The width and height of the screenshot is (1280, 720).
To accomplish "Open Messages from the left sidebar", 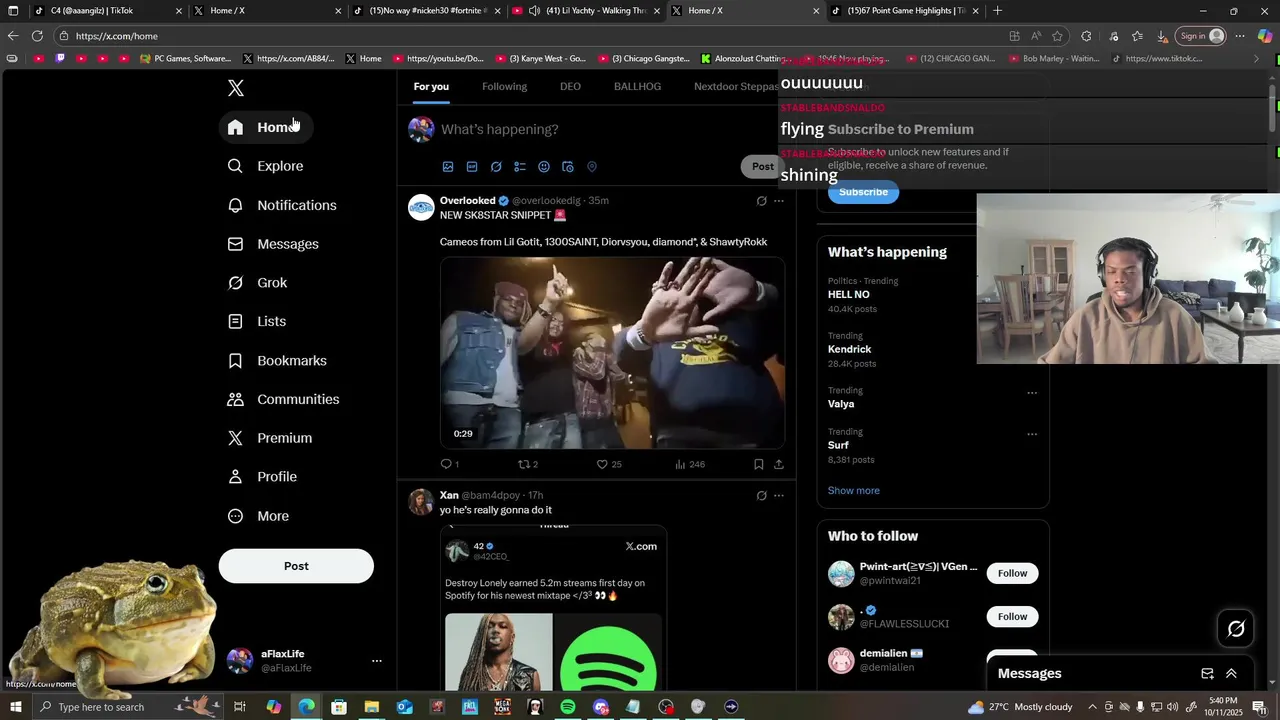I will [274, 244].
